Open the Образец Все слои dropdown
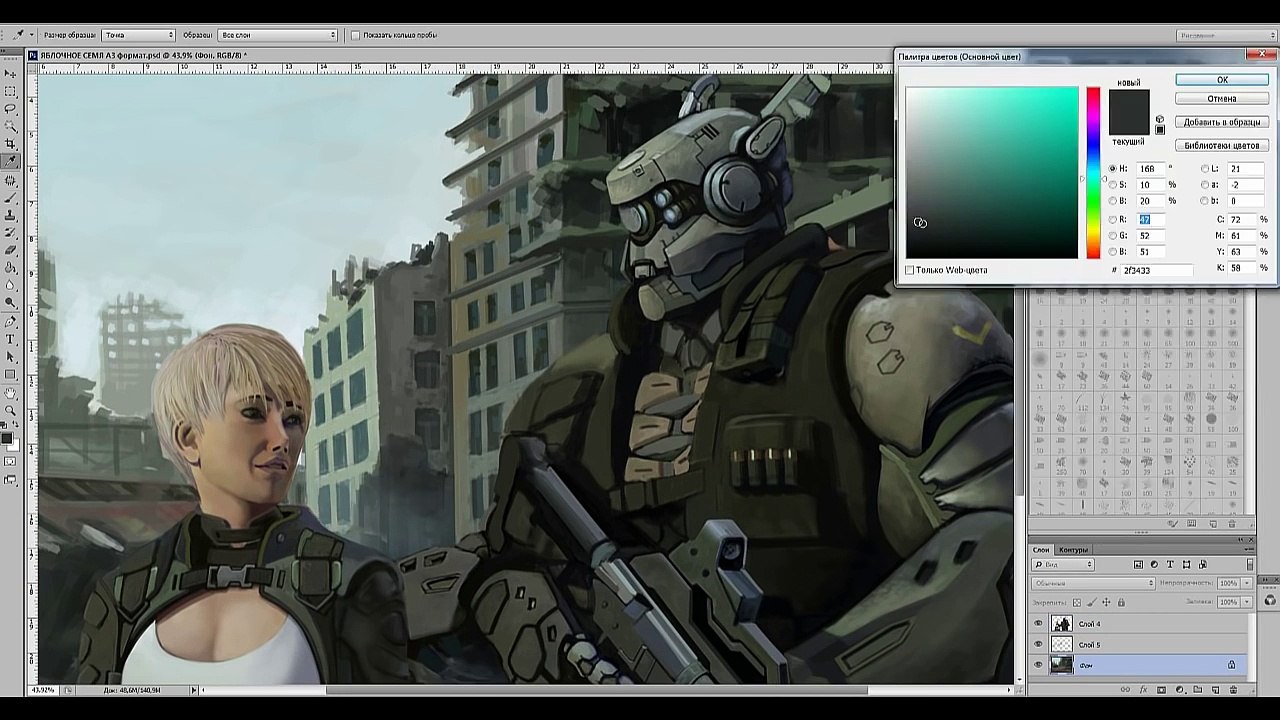The image size is (1280, 720). pyautogui.click(x=277, y=35)
